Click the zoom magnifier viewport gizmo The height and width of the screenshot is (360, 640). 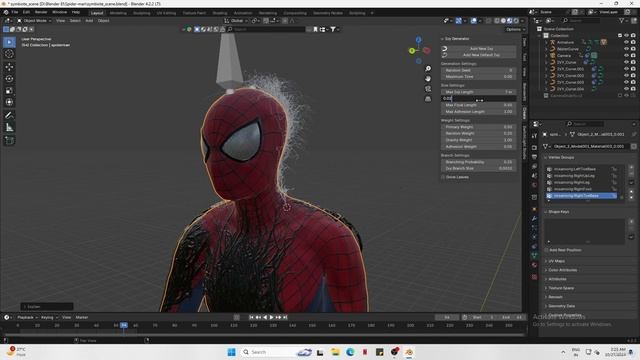(x=428, y=69)
